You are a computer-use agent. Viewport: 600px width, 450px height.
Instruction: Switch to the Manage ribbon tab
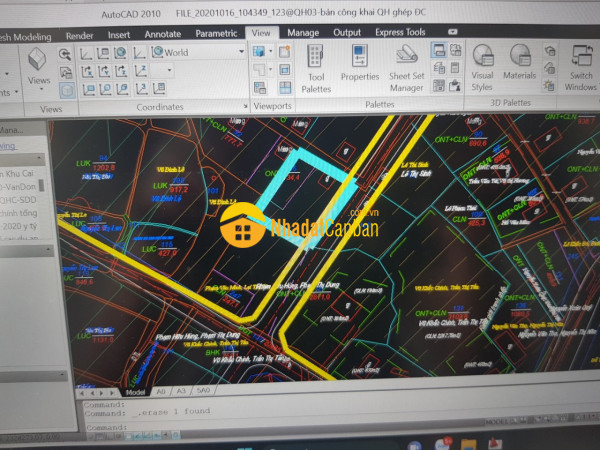click(303, 33)
